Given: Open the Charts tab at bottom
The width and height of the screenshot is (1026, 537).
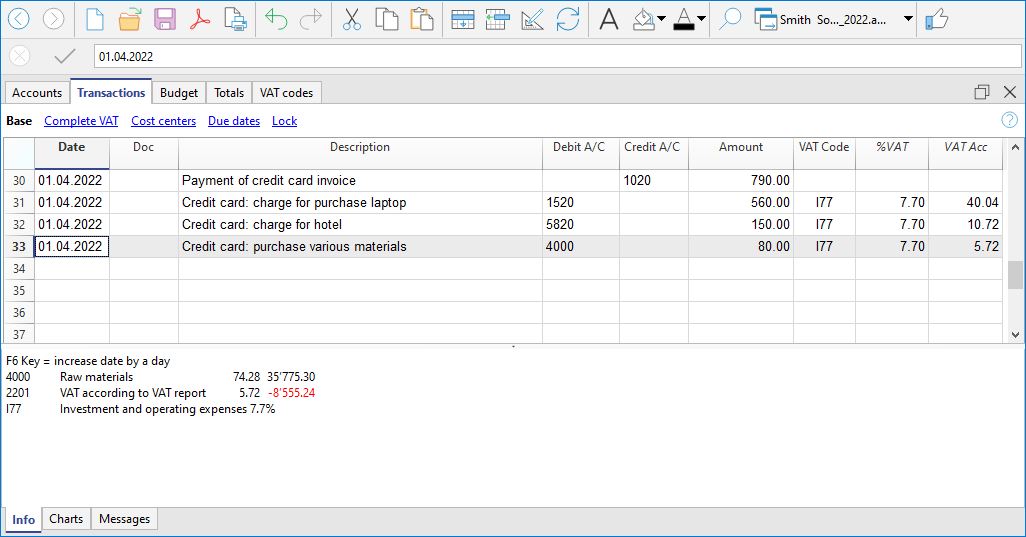Looking at the screenshot, I should 66,519.
